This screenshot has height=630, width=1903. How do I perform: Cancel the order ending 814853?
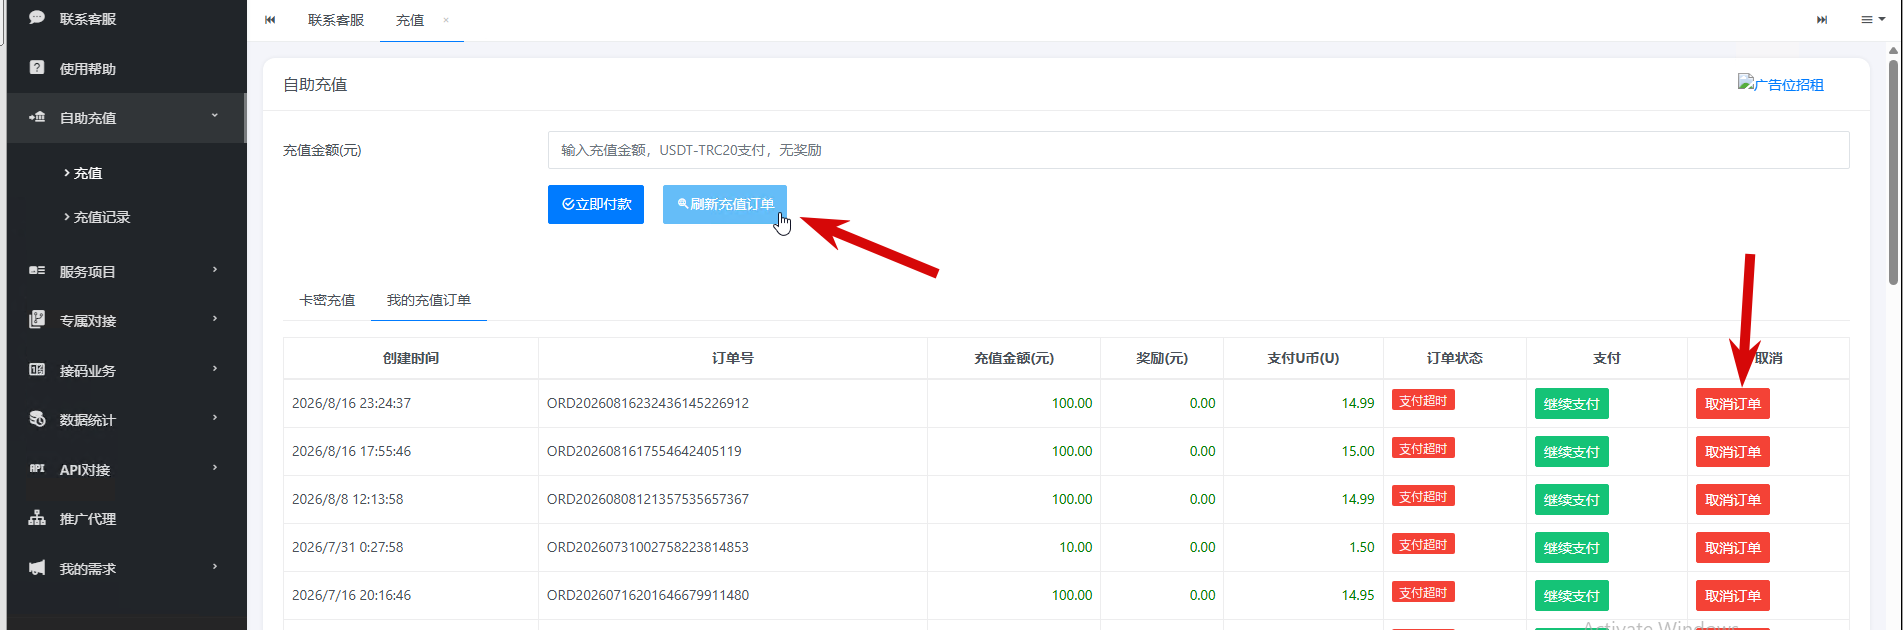[1733, 548]
